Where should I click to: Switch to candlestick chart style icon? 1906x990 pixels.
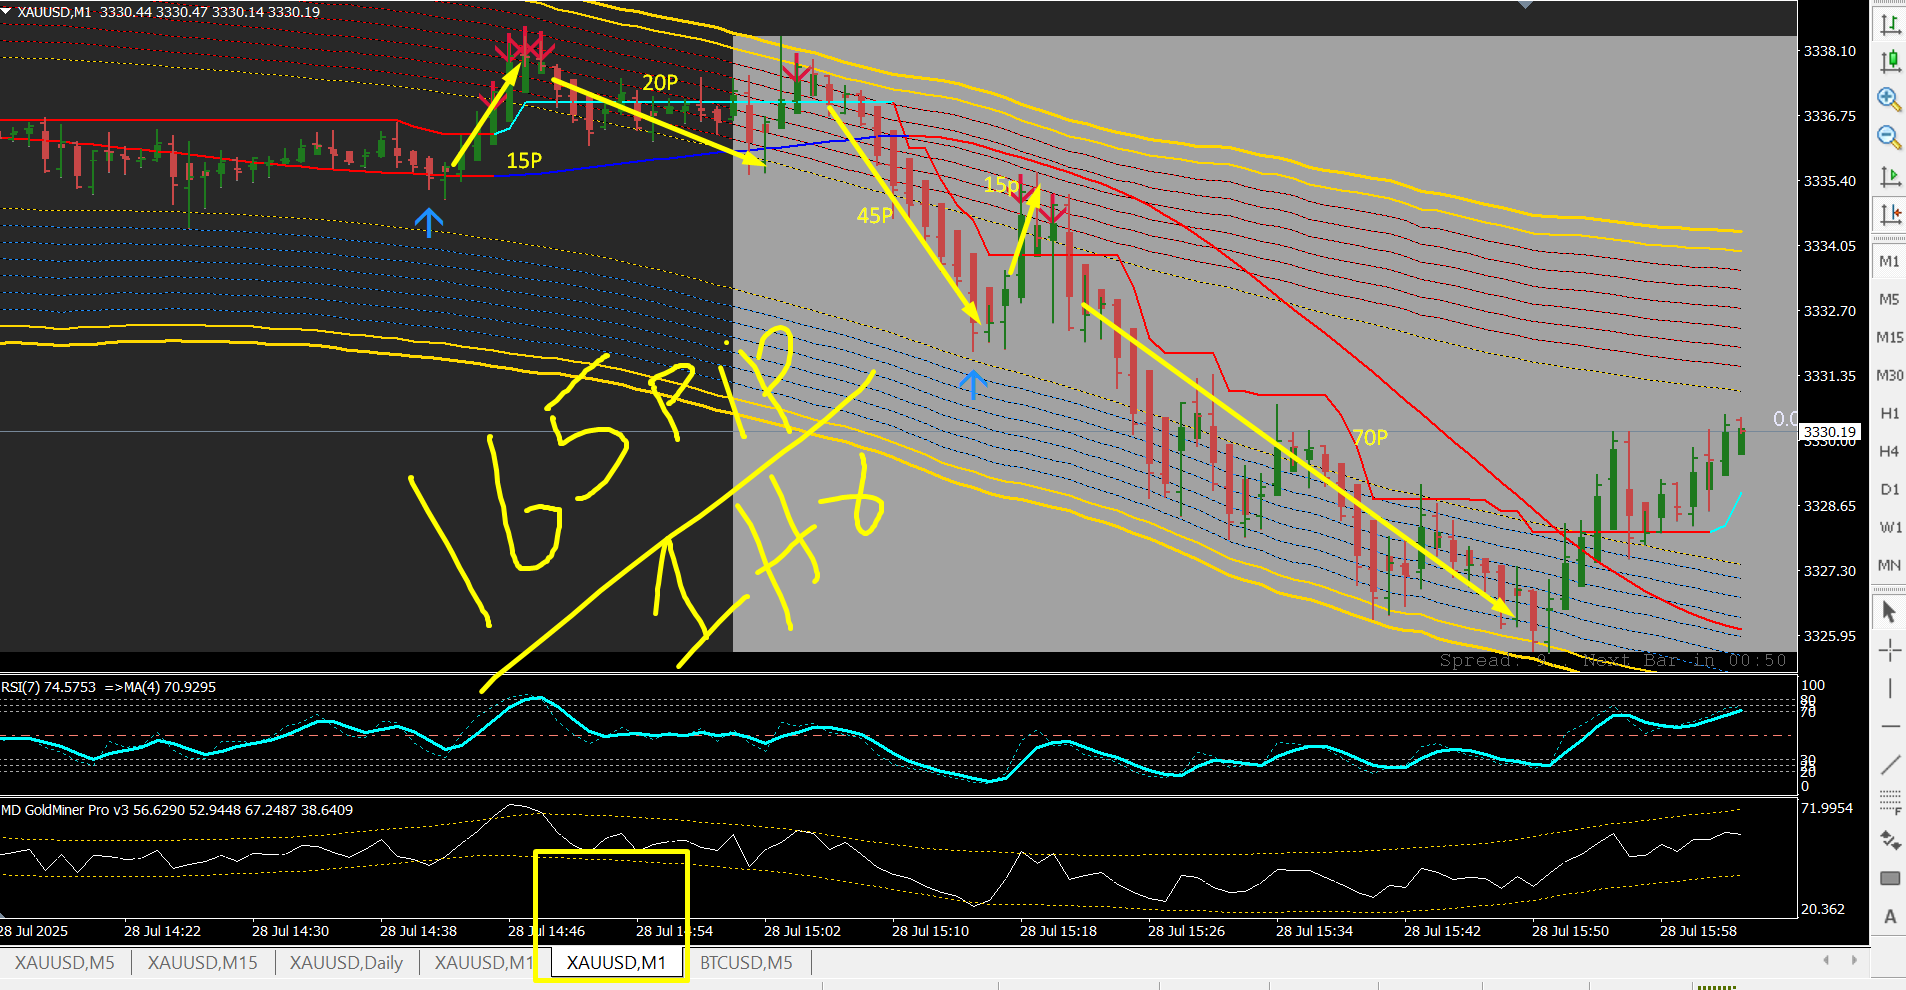tap(1889, 62)
